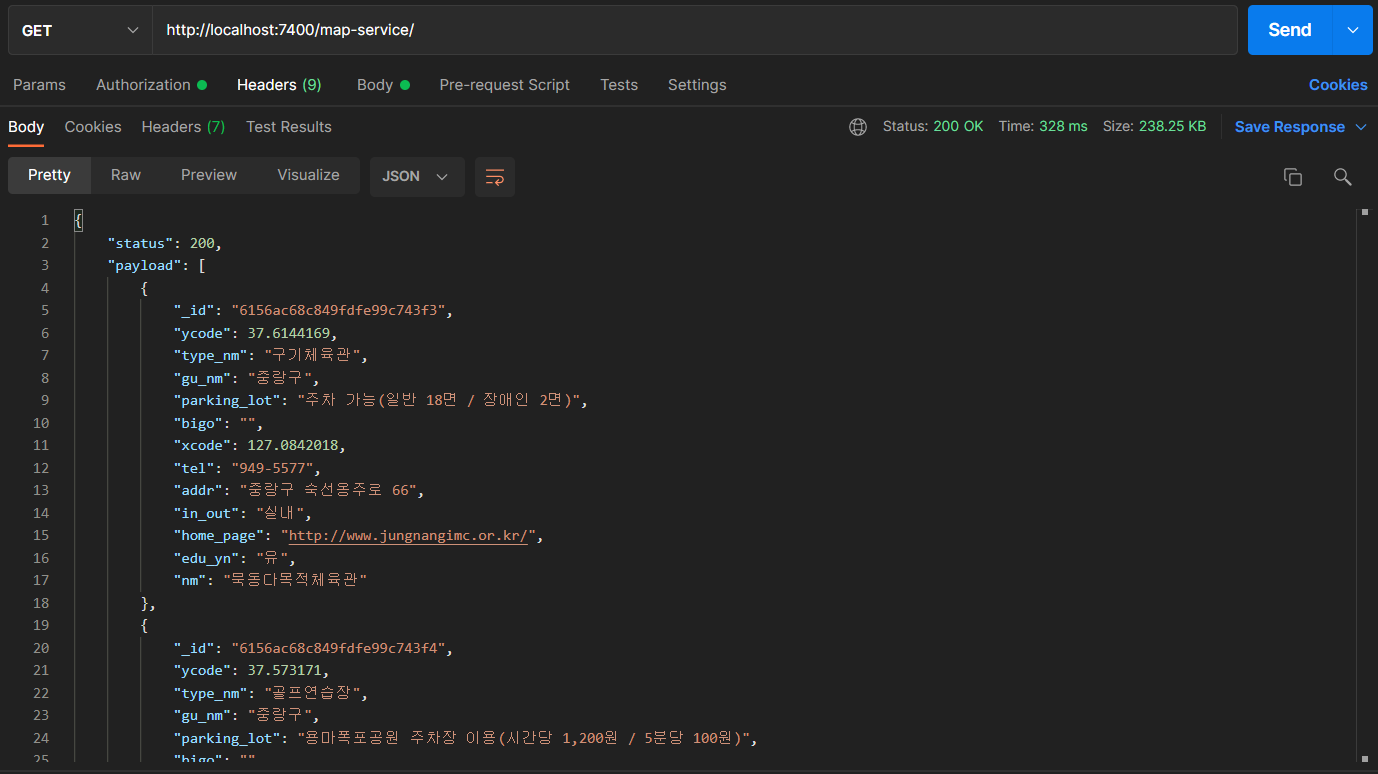Image resolution: width=1378 pixels, height=774 pixels.
Task: Click the request URL field
Action: point(695,30)
